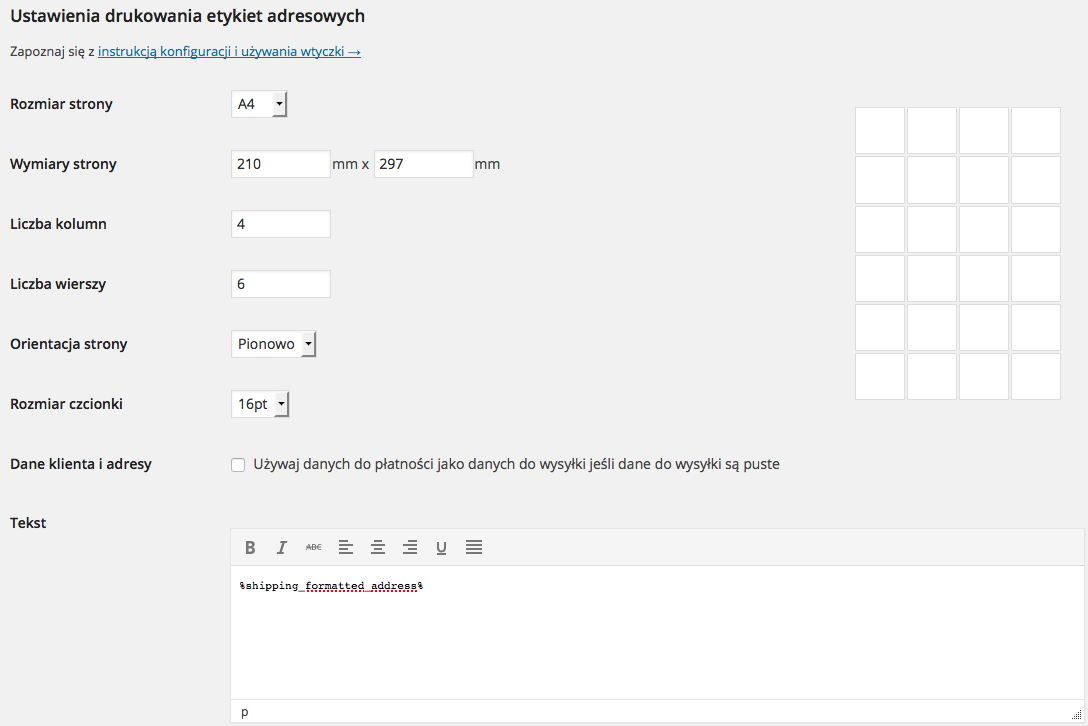Enable using billing data as shipping data

pyautogui.click(x=238, y=464)
